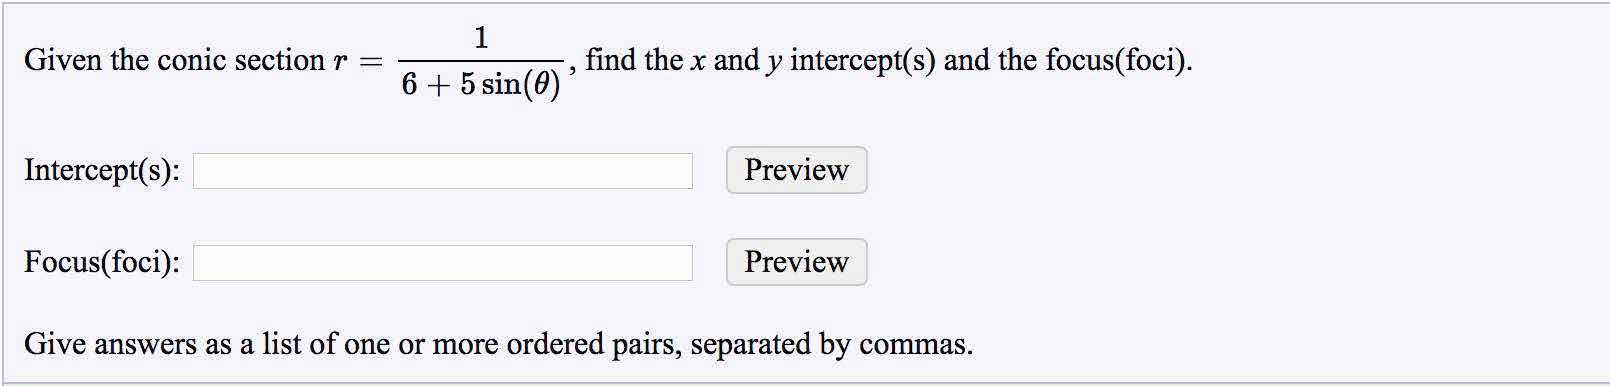
Task: Click "separated by commas" in the instructions
Action: (830, 344)
